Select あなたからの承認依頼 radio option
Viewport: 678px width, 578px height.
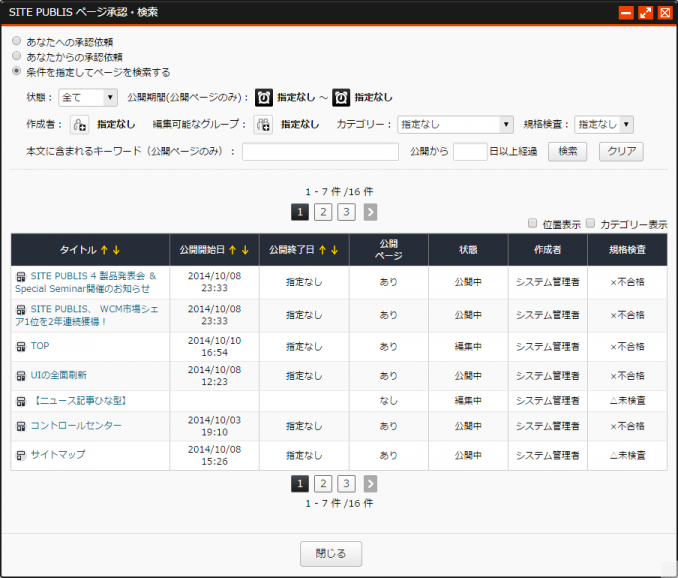(x=16, y=56)
